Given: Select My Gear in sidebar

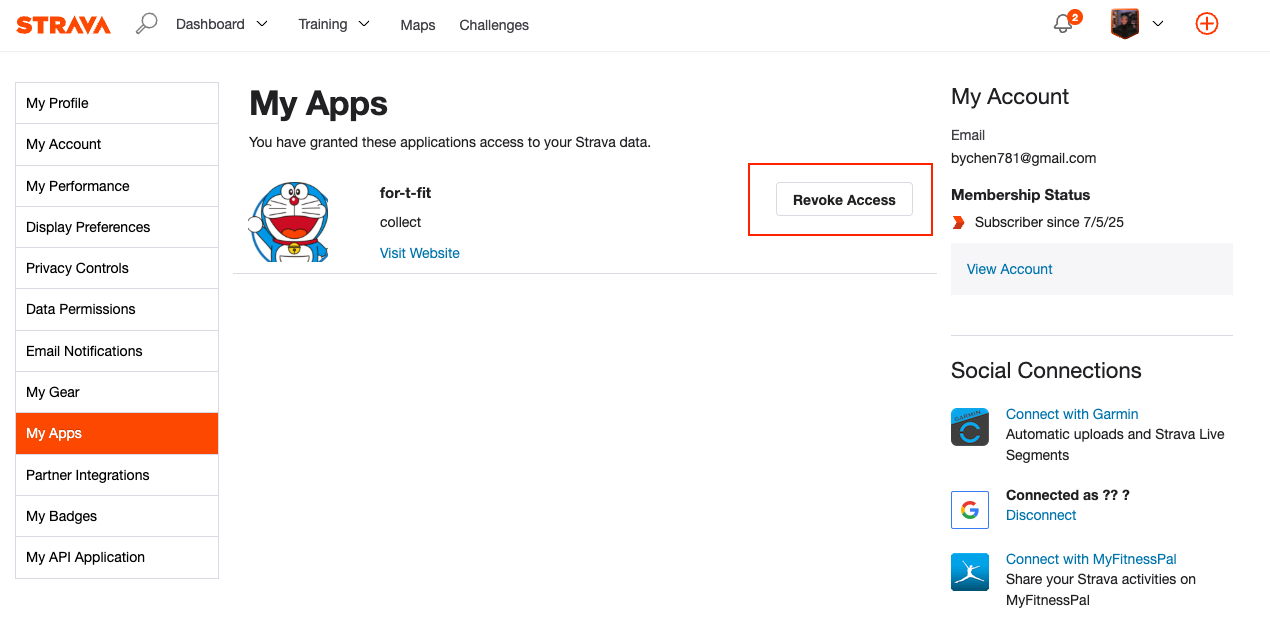Looking at the screenshot, I should click(117, 392).
